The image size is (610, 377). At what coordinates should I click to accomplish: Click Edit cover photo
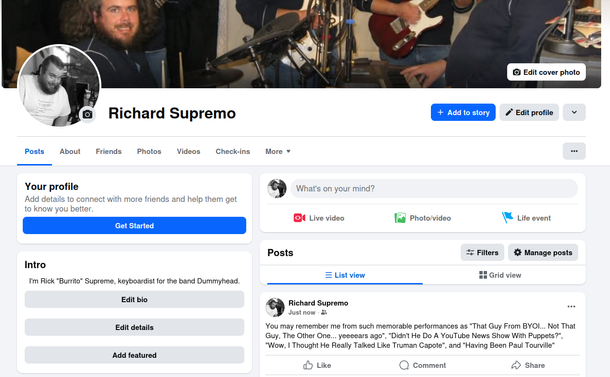pos(546,72)
